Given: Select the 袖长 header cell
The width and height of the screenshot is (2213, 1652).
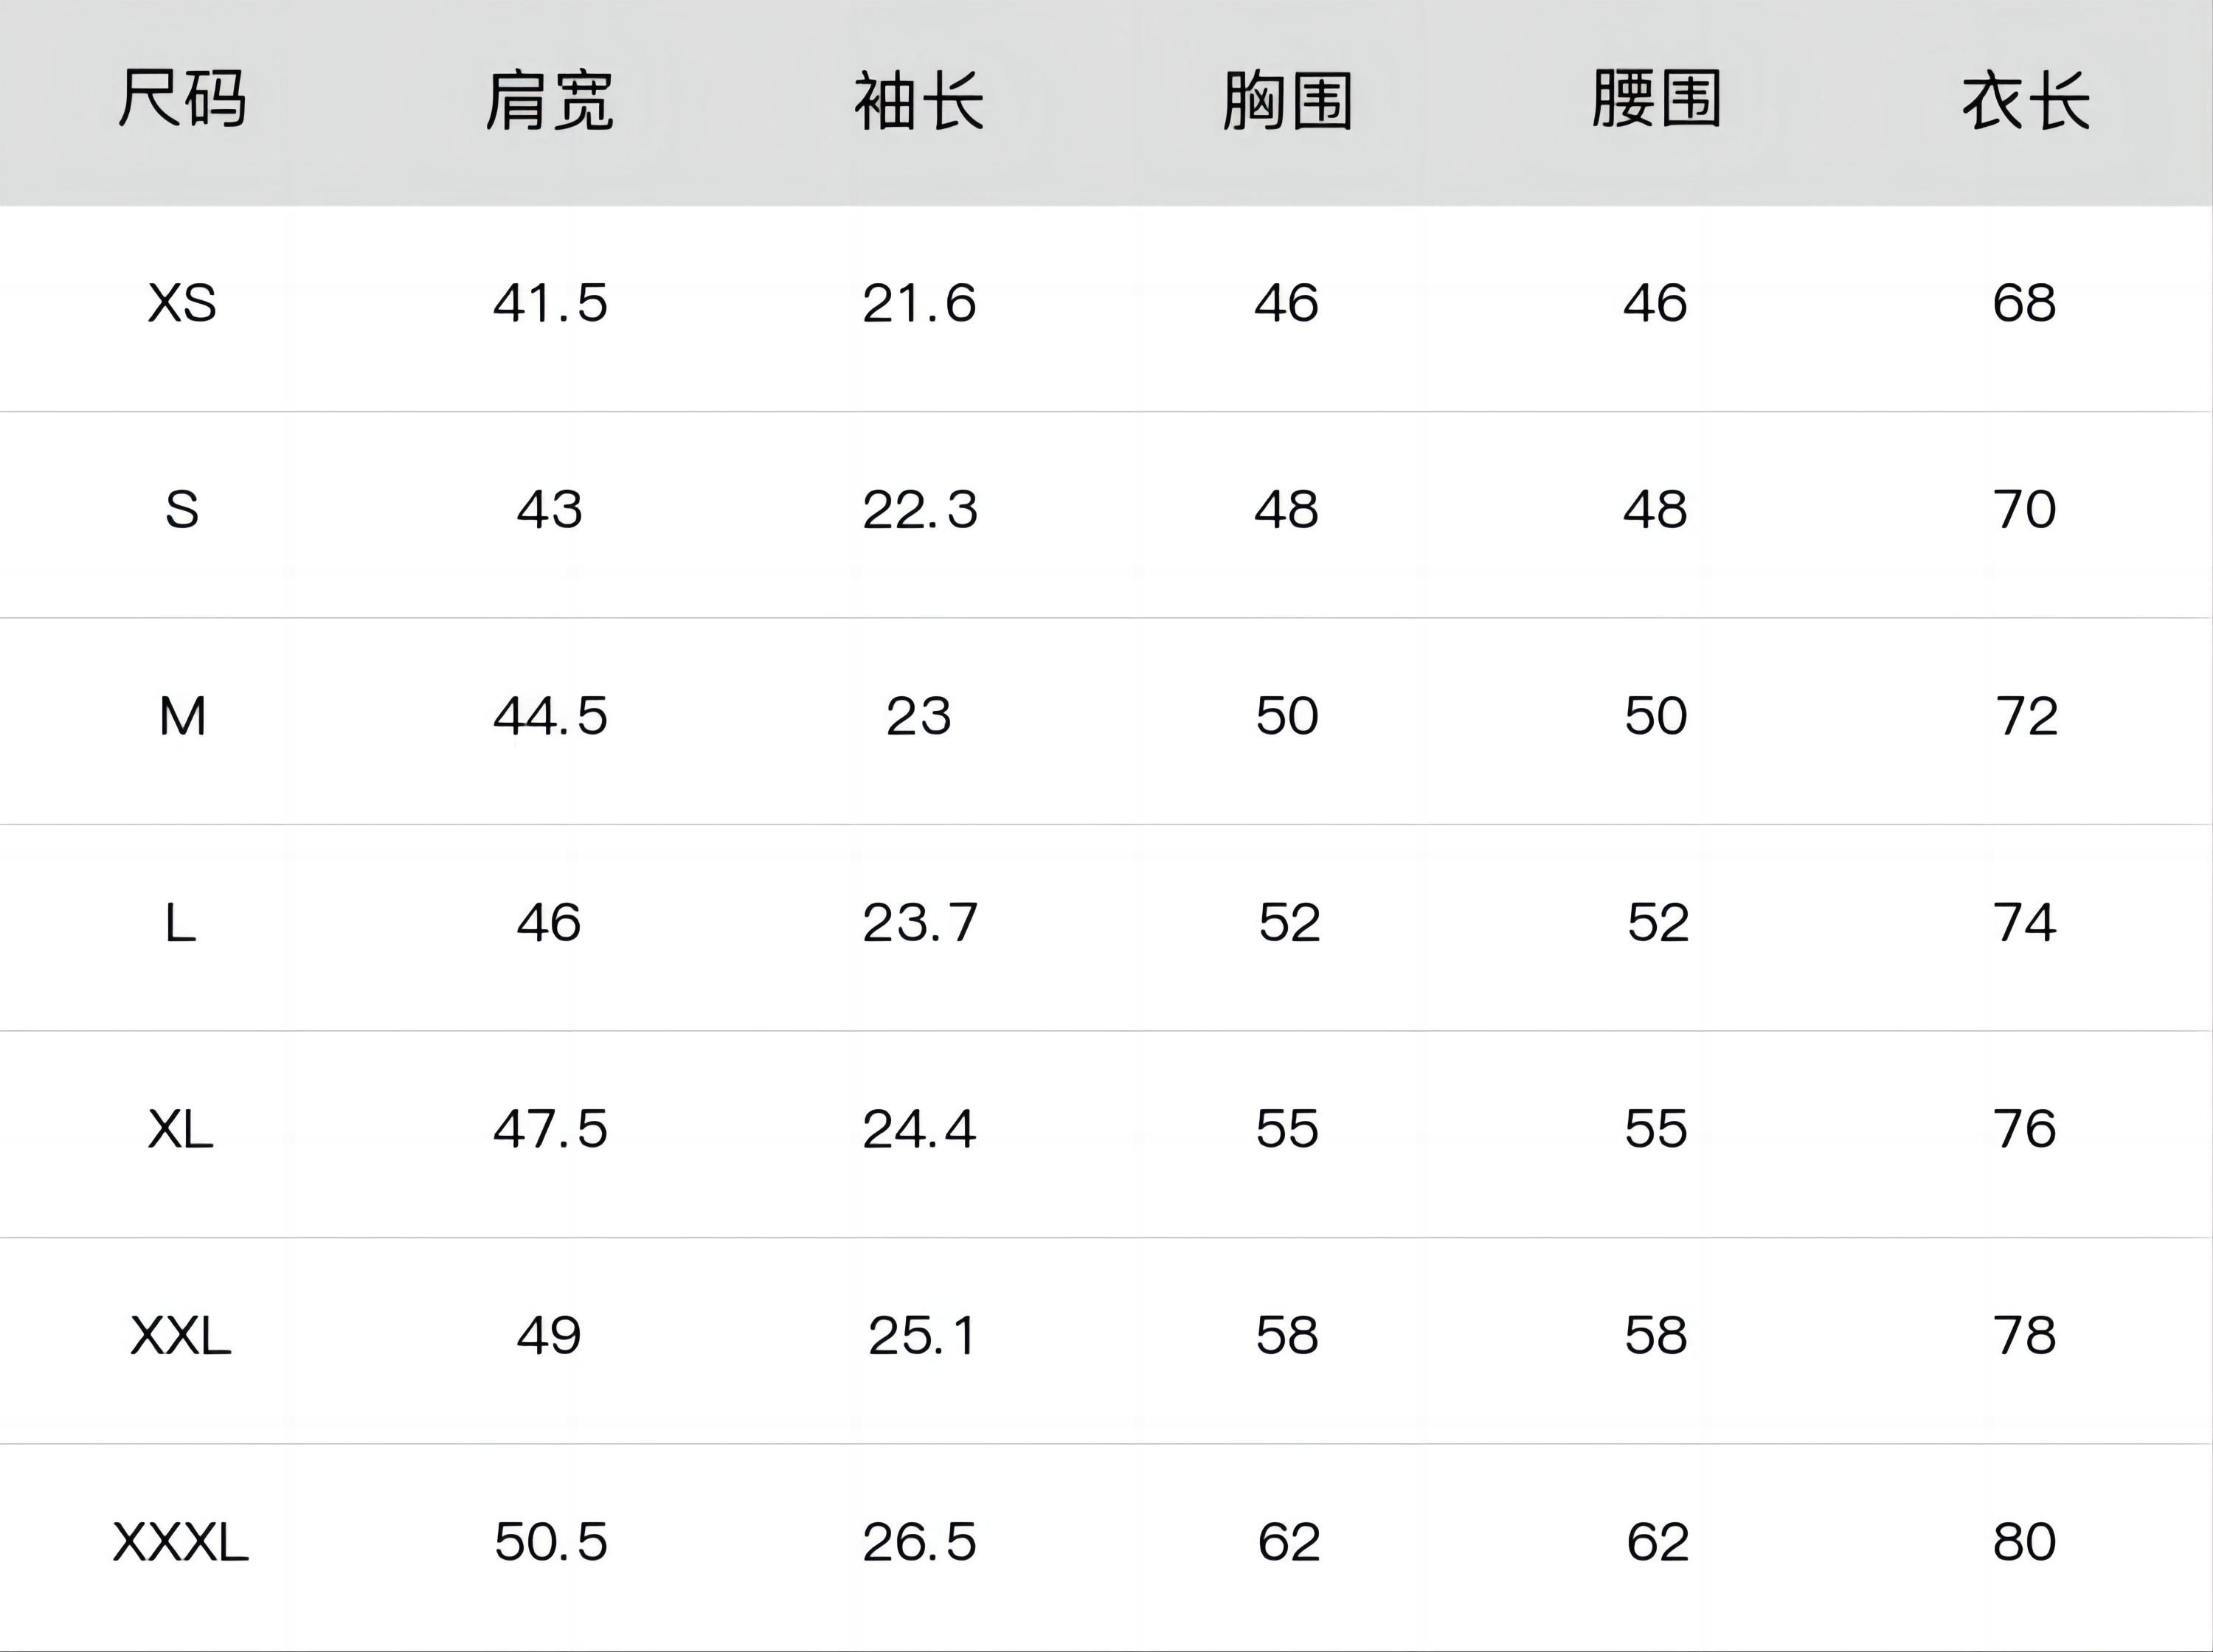Looking at the screenshot, I should (x=919, y=100).
